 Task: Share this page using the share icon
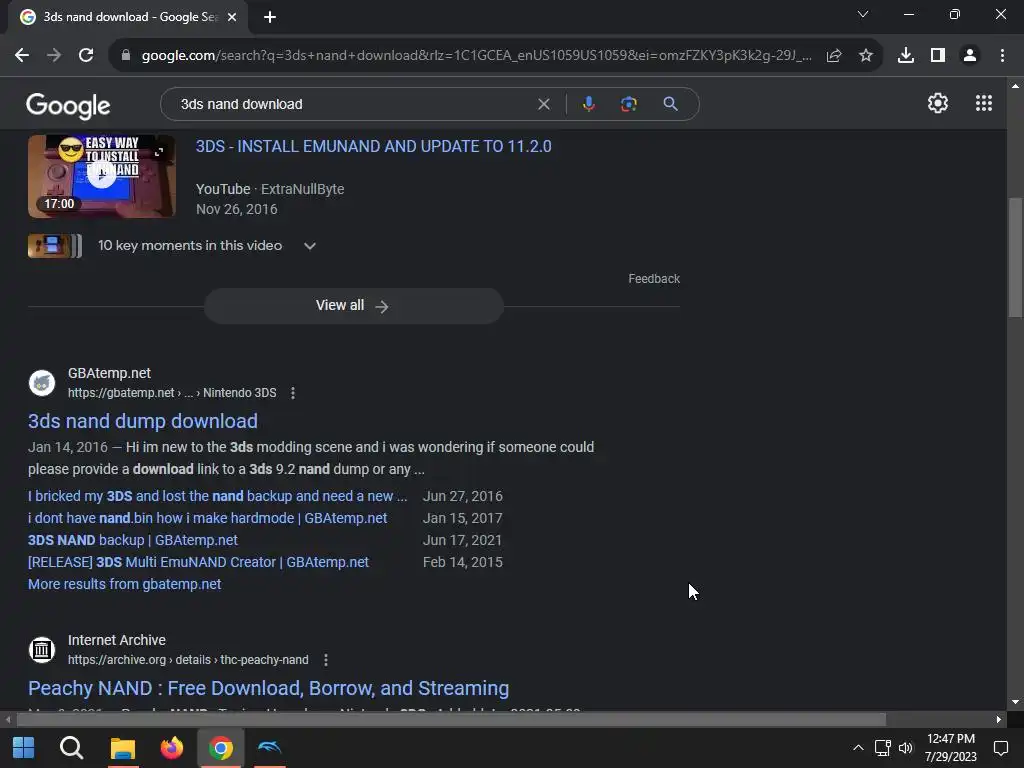[834, 56]
